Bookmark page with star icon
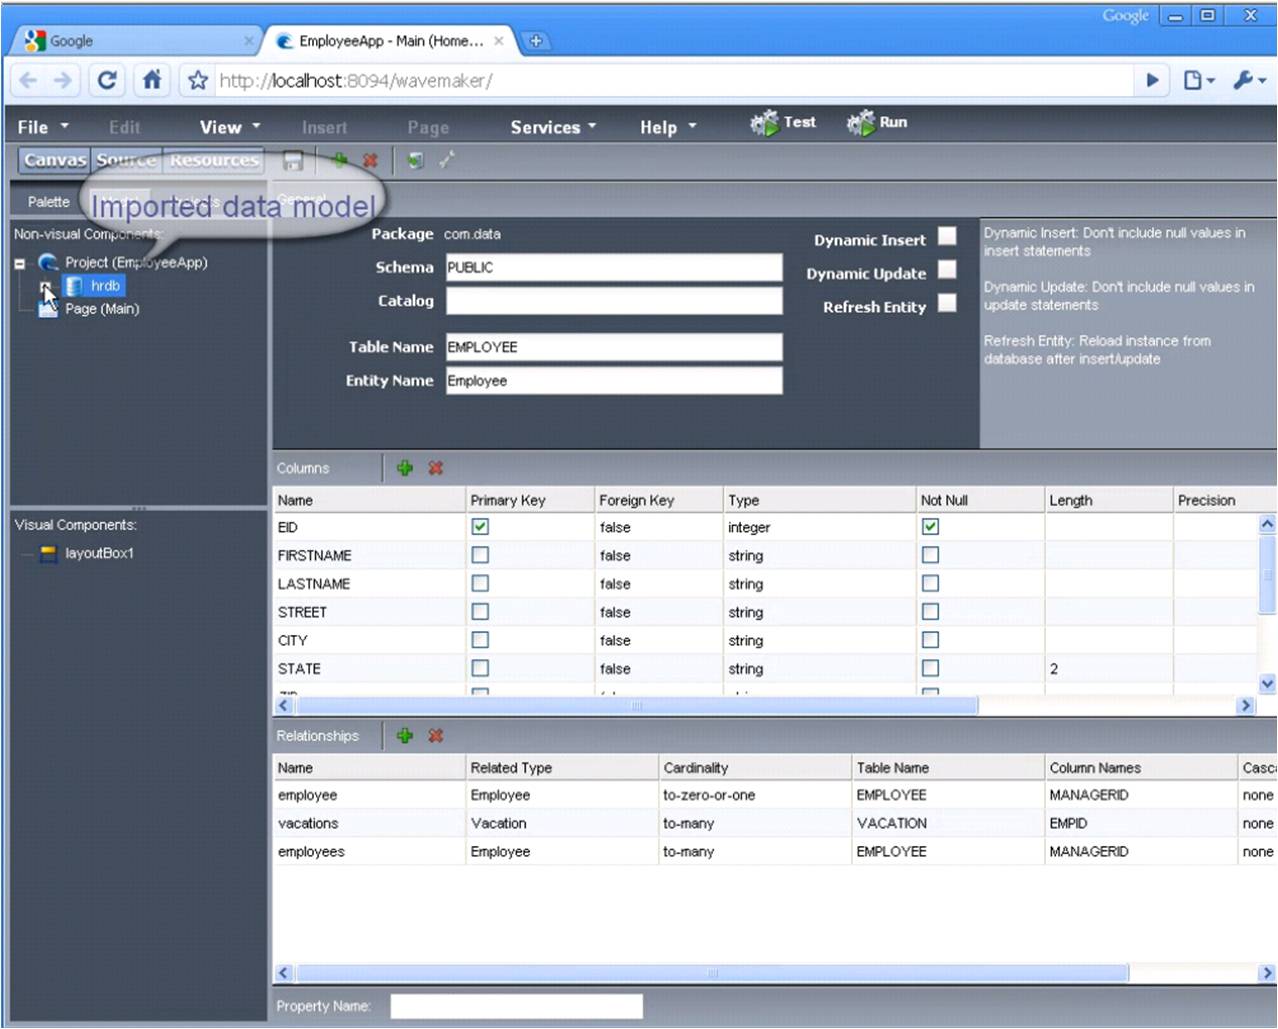This screenshot has height=1029, width=1278. point(198,81)
